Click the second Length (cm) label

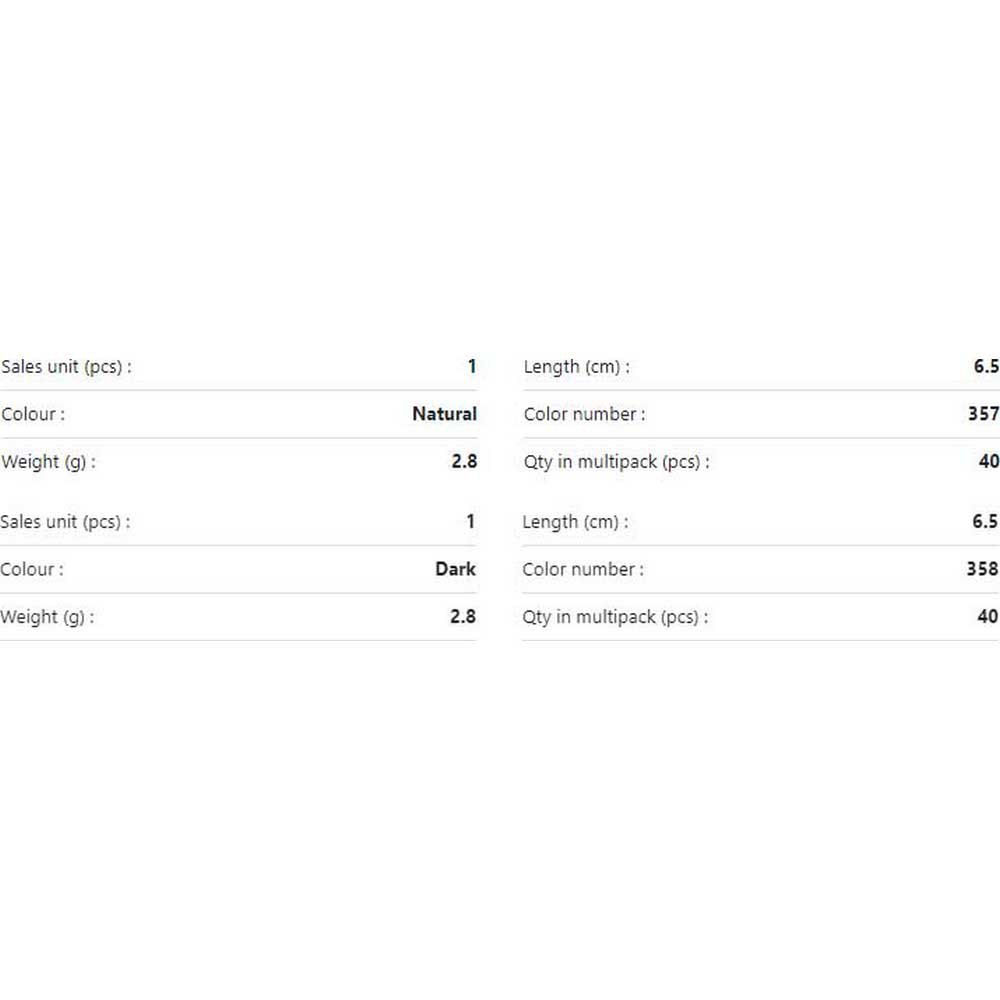point(575,522)
